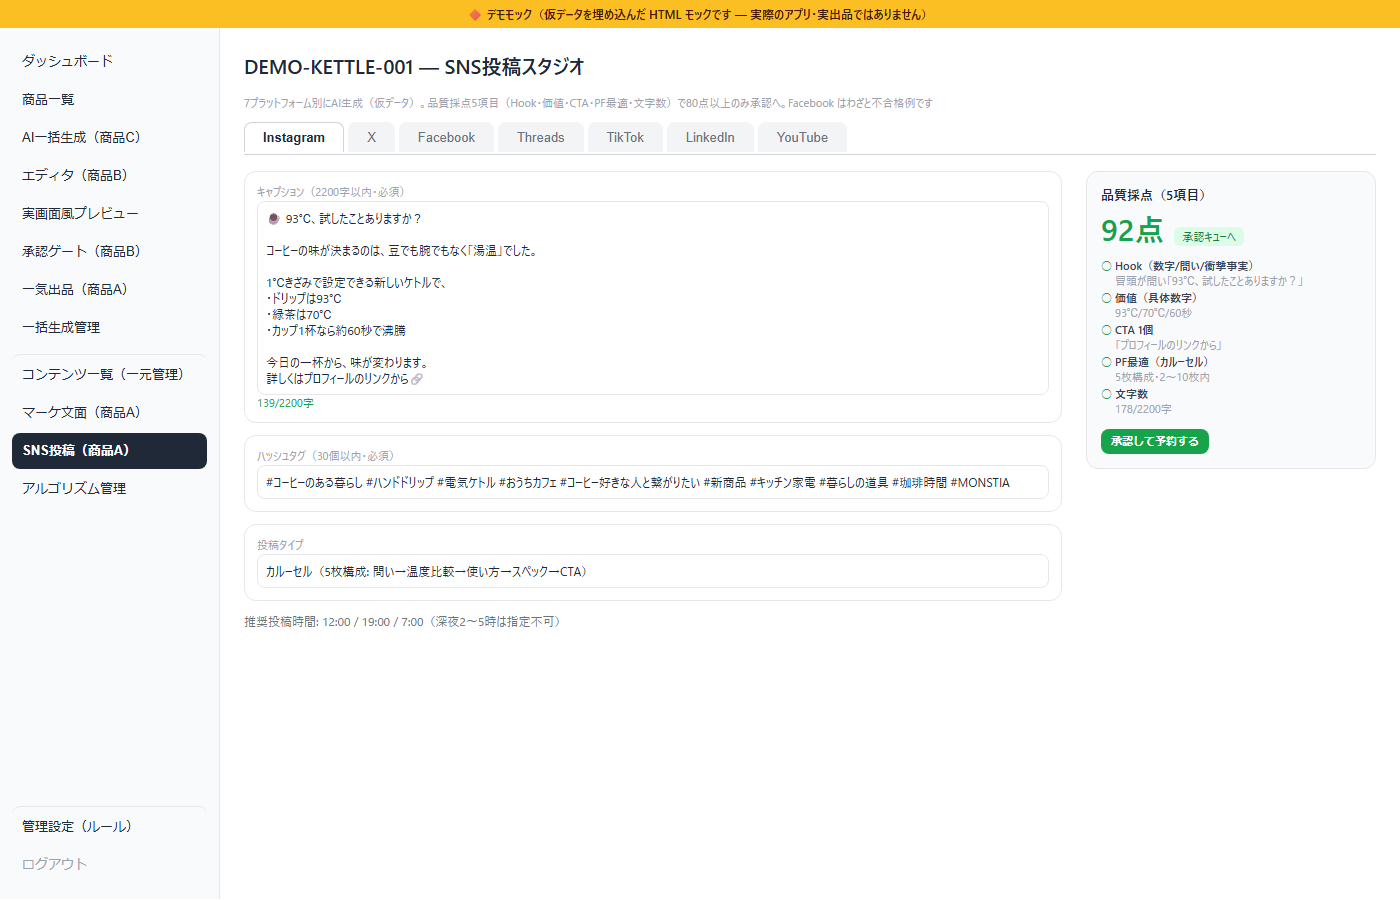This screenshot has height=900, width=1400.
Task: Click into the hashtag input field
Action: pyautogui.click(x=653, y=482)
